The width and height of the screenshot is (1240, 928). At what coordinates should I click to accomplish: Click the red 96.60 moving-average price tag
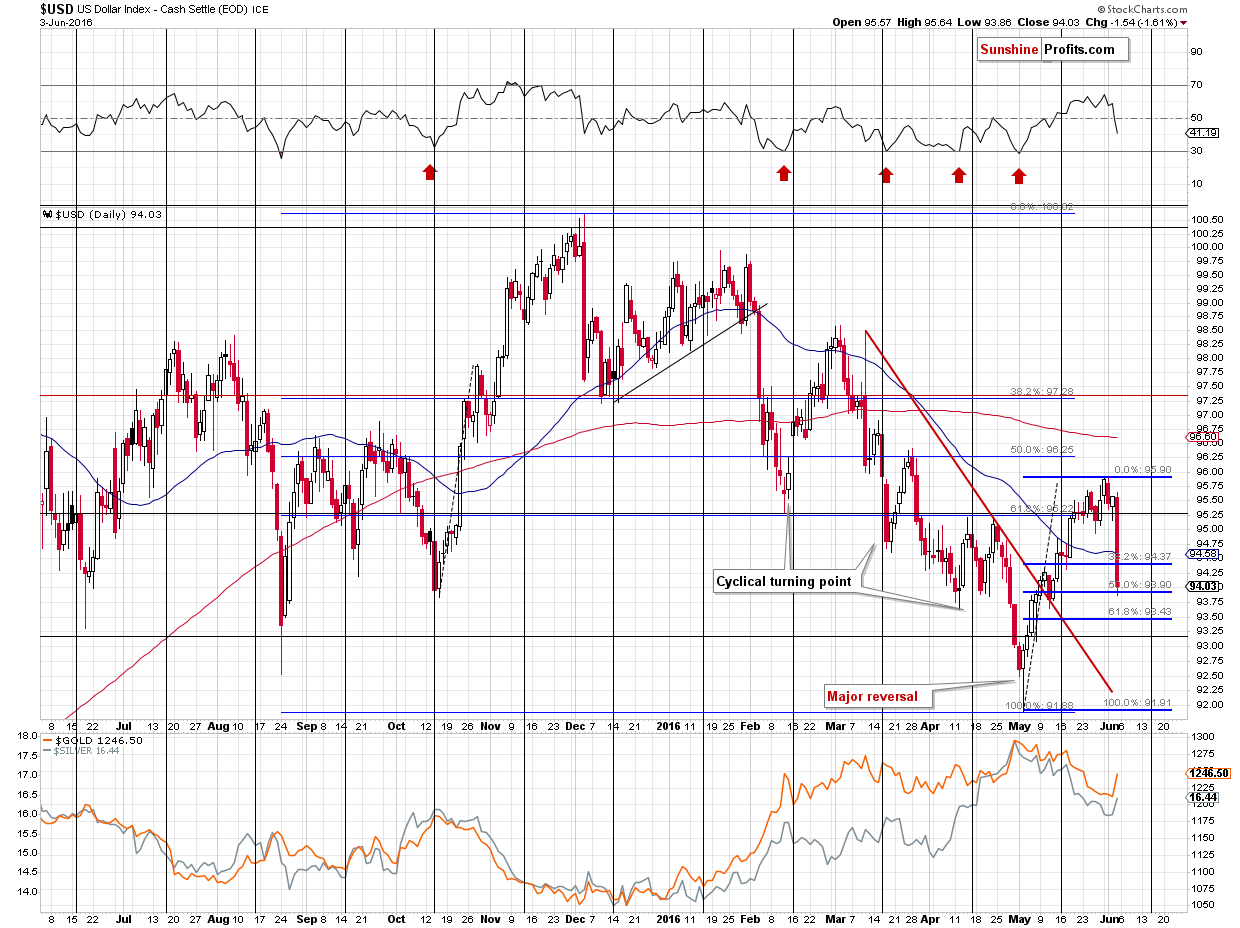click(x=1204, y=437)
